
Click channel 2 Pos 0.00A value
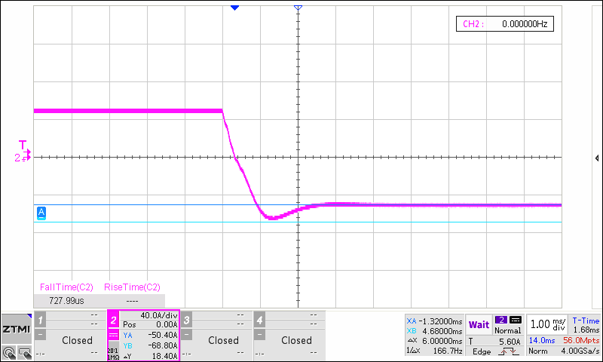click(x=167, y=325)
